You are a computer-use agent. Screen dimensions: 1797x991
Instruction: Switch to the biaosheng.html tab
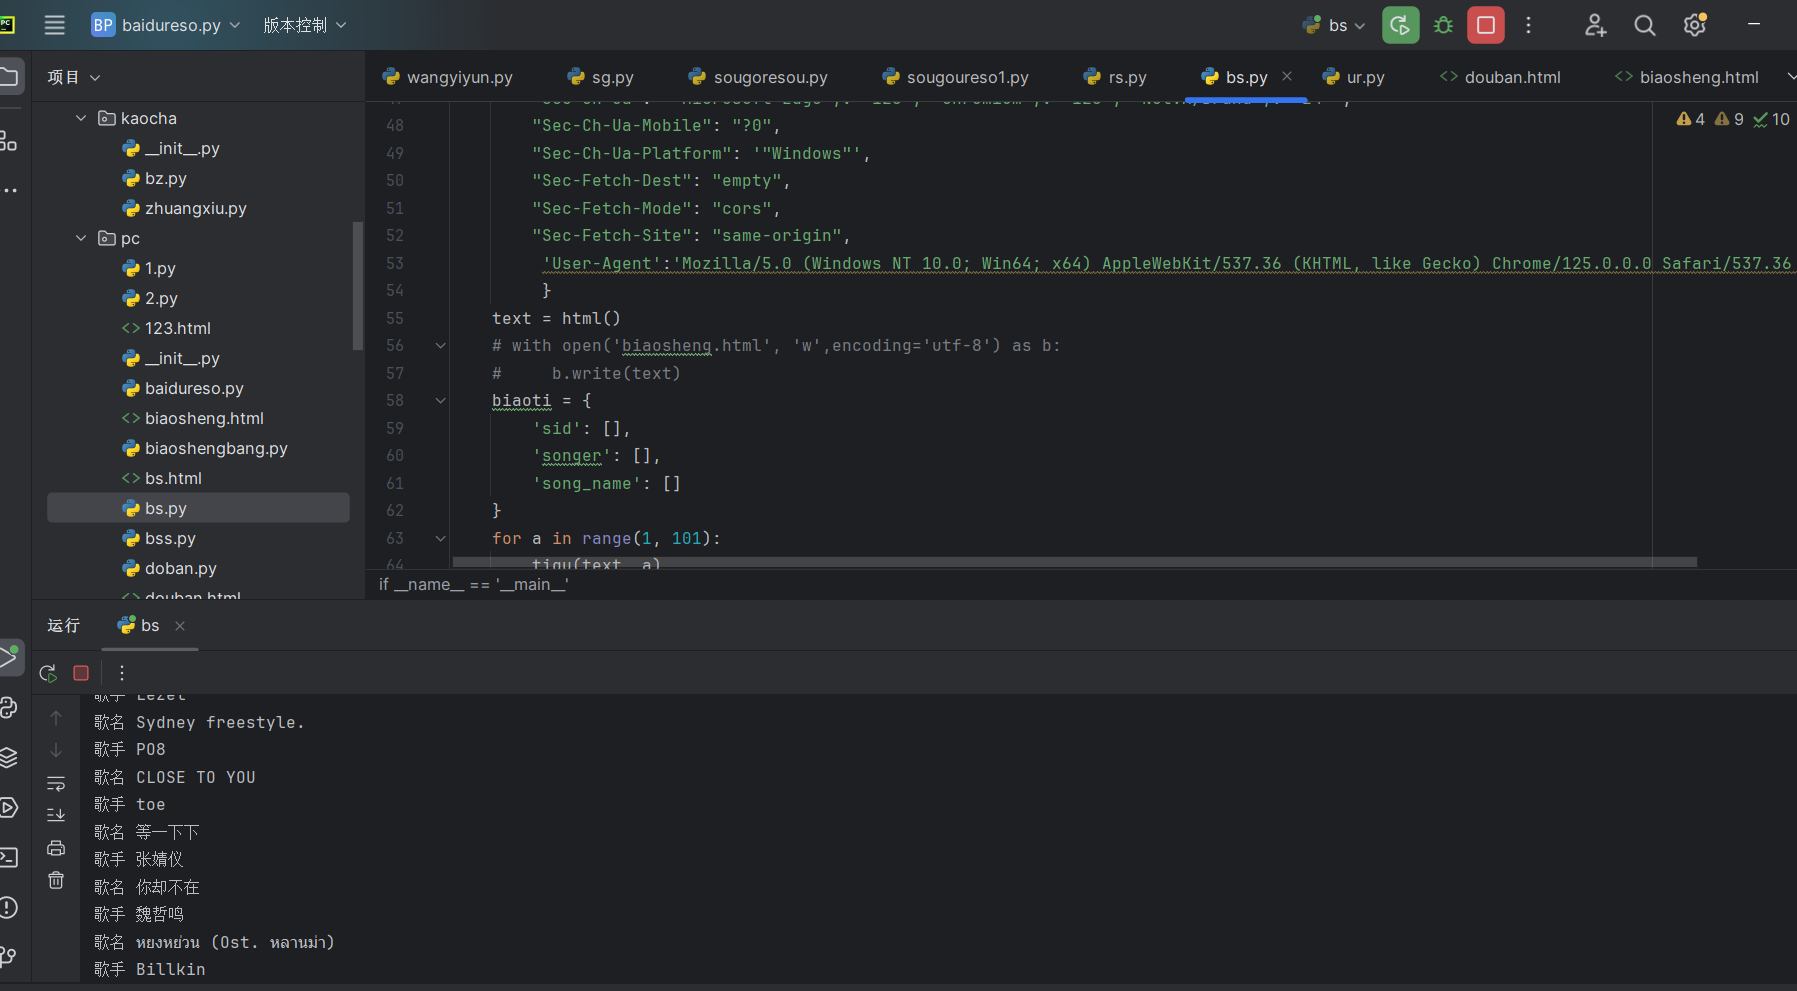pos(1687,77)
